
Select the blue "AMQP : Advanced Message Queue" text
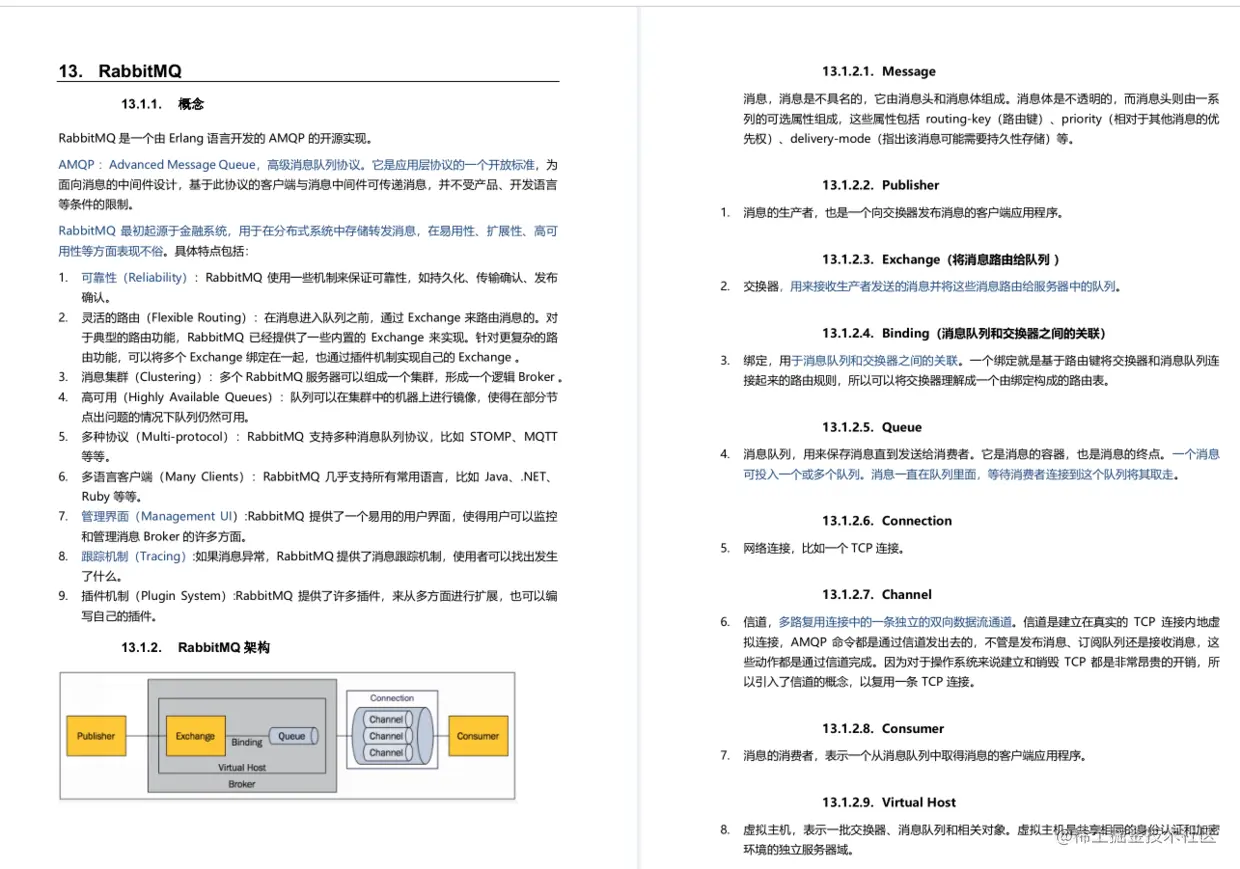tap(158, 164)
